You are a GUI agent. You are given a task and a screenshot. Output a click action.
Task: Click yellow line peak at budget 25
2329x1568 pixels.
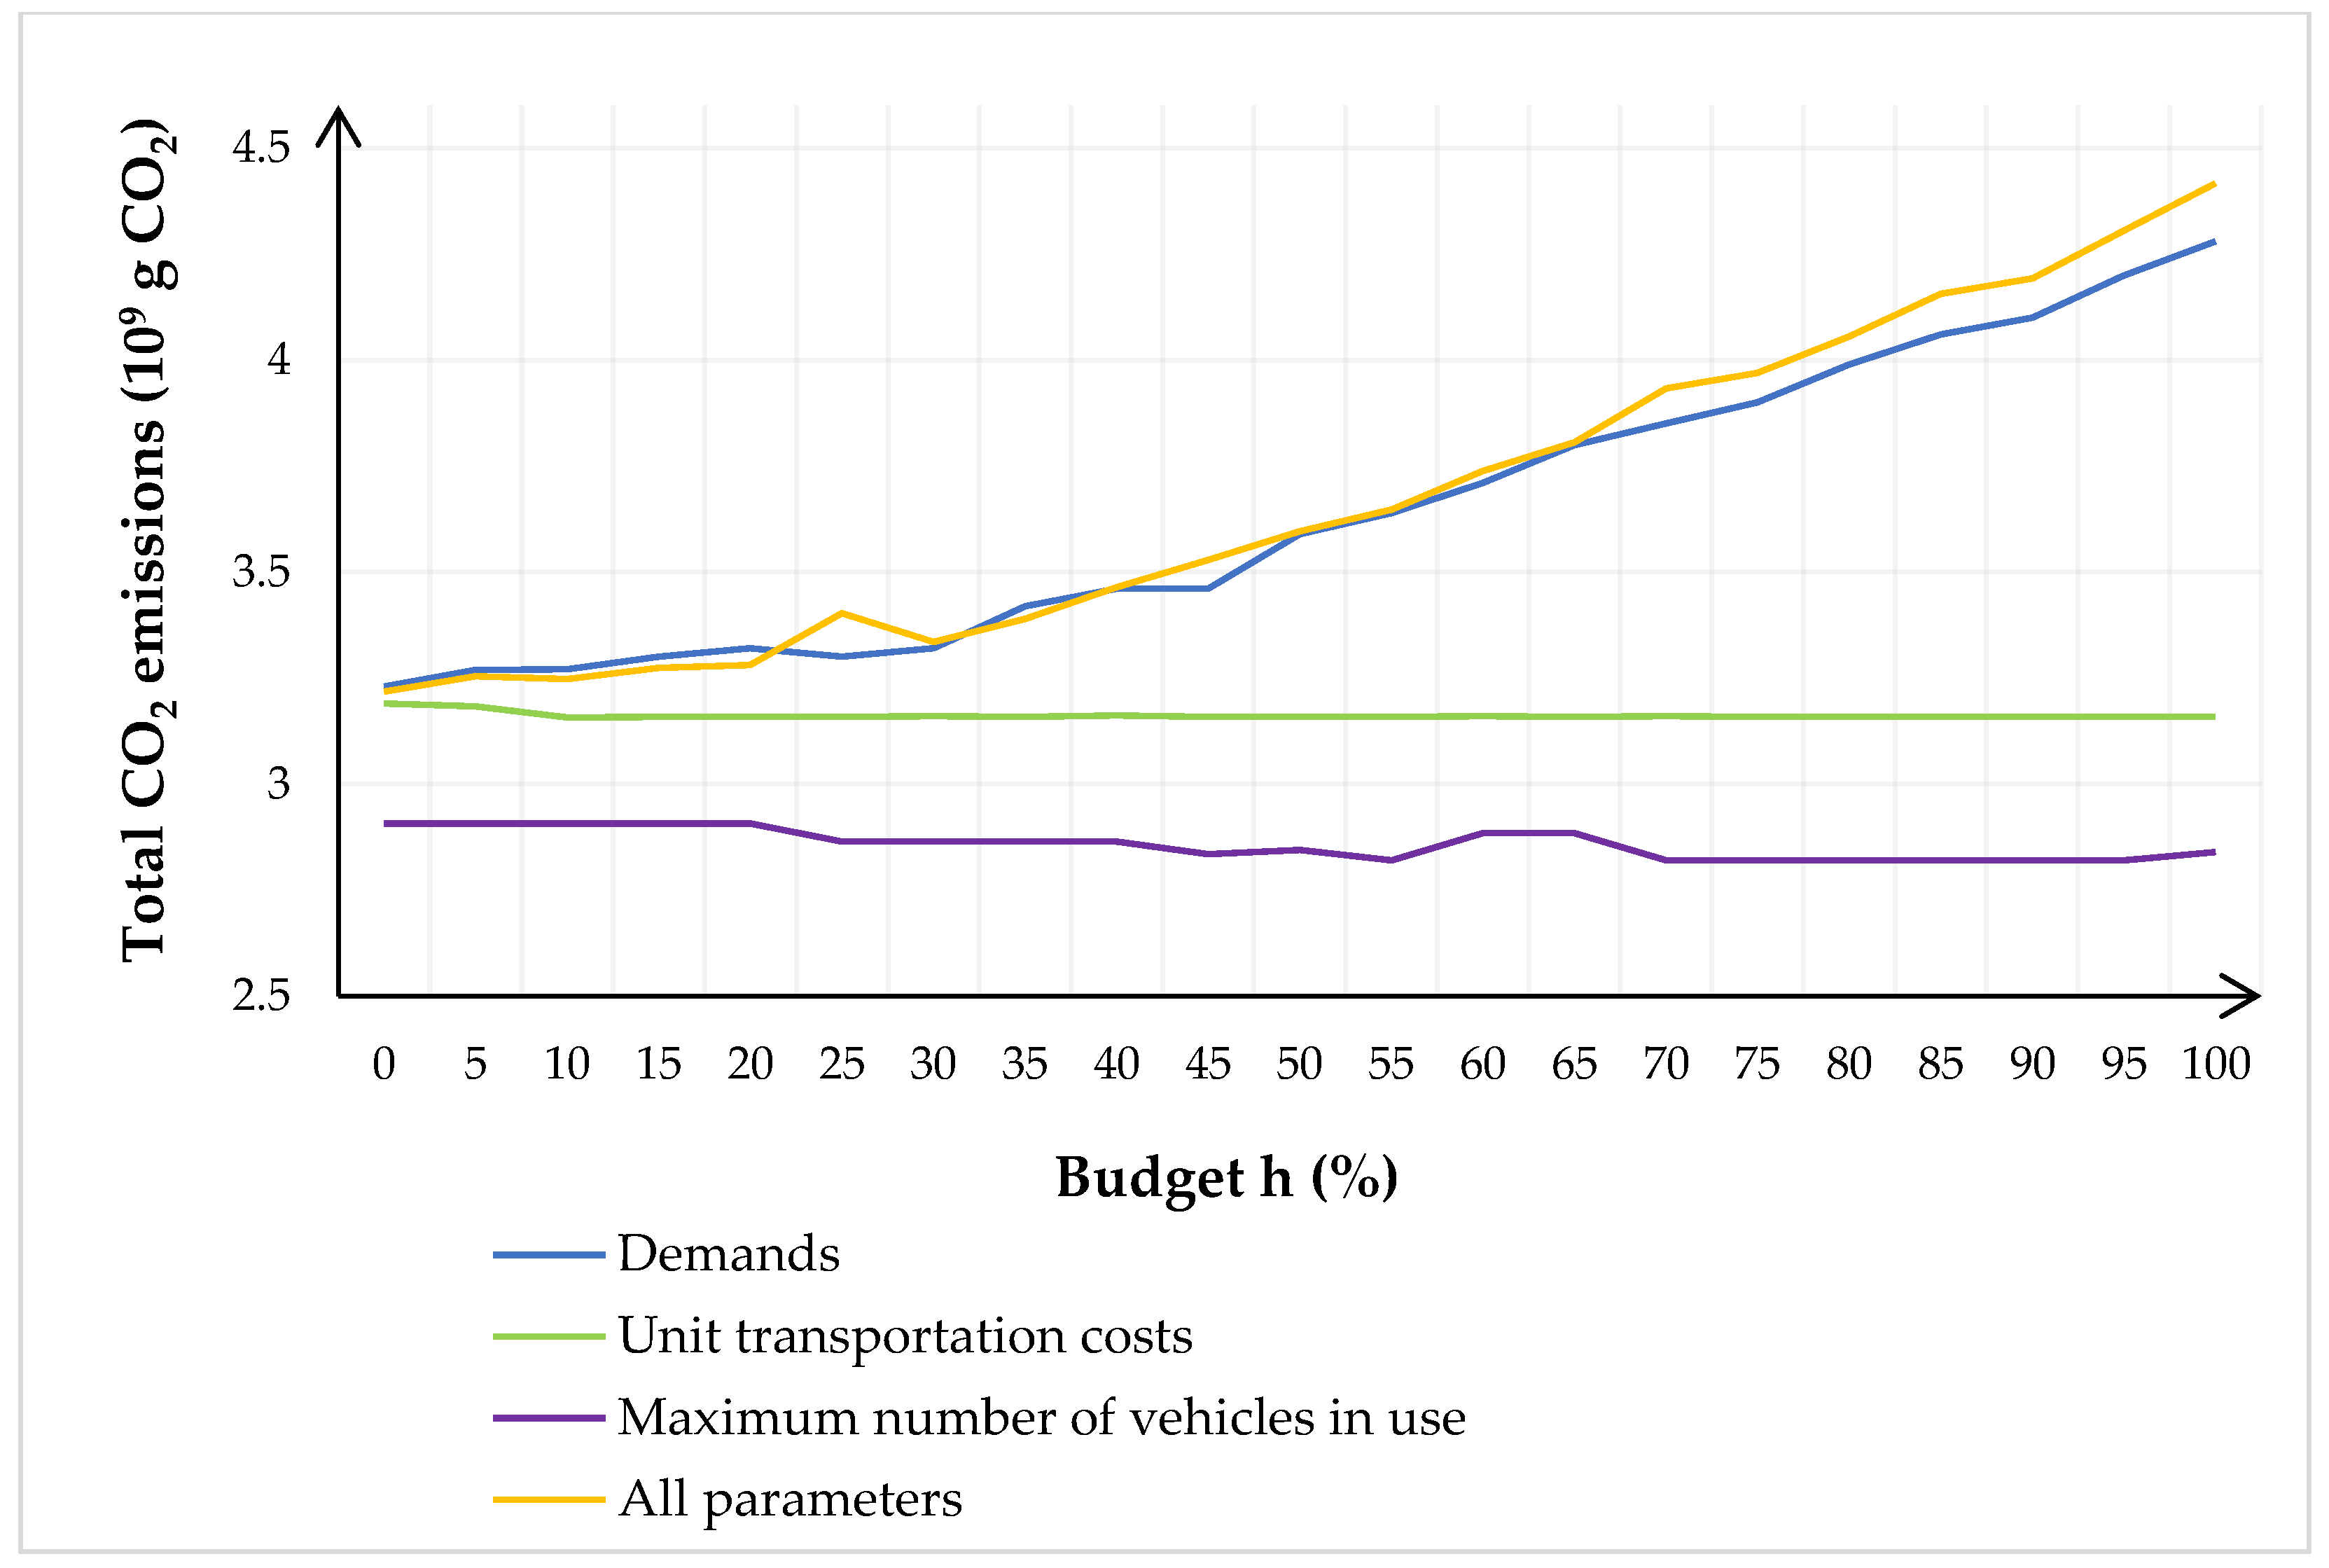(842, 613)
